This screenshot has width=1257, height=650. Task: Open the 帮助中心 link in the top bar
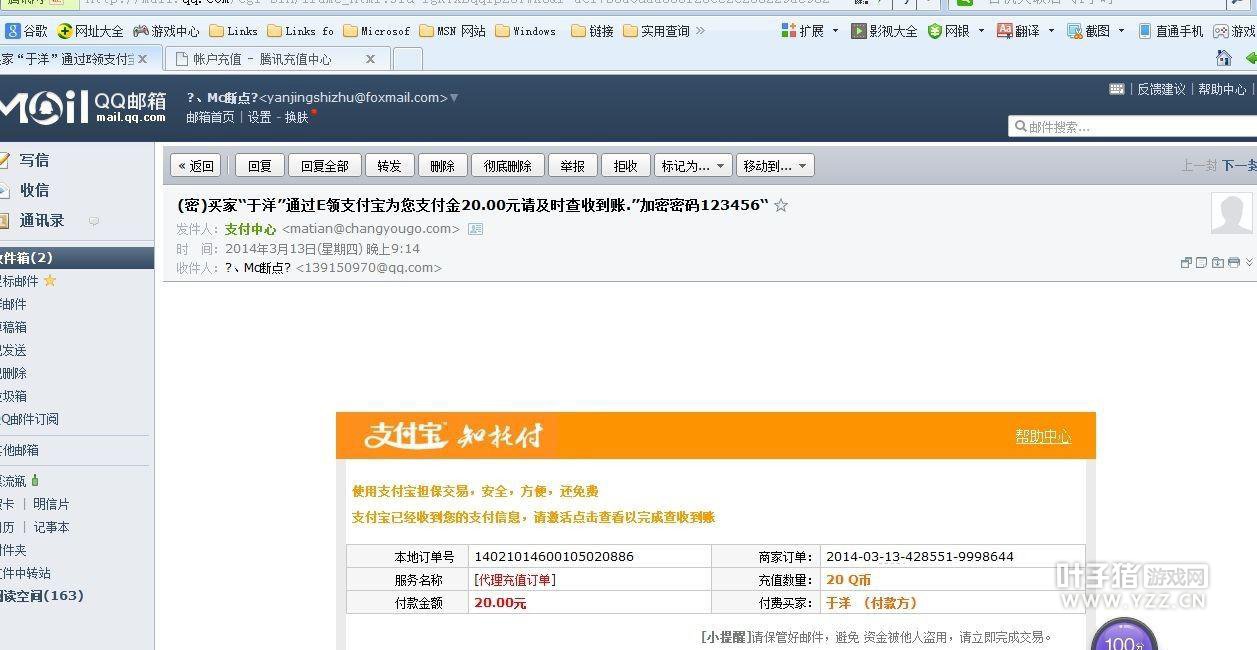1222,89
